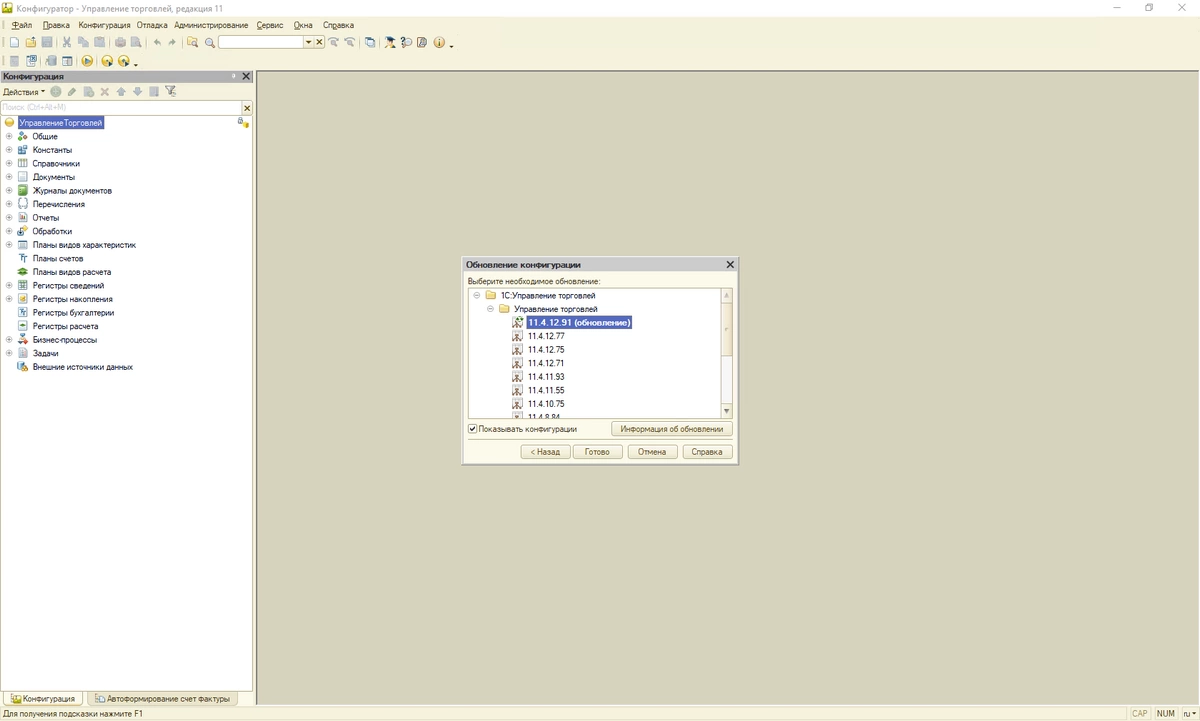This screenshot has width=1200, height=721.
Task: Click the edit pencil icon in Configuration panel
Action: (72, 91)
